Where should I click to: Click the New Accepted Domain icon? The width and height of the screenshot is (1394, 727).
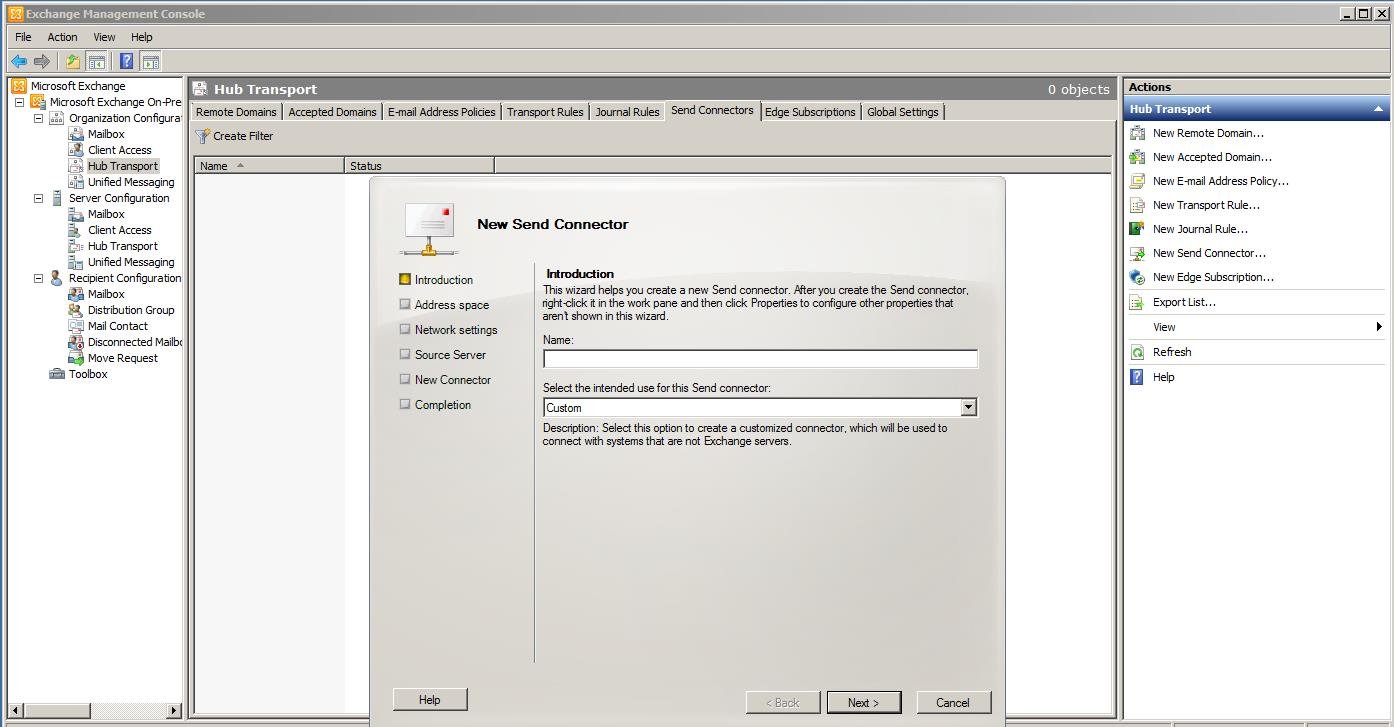click(1137, 157)
